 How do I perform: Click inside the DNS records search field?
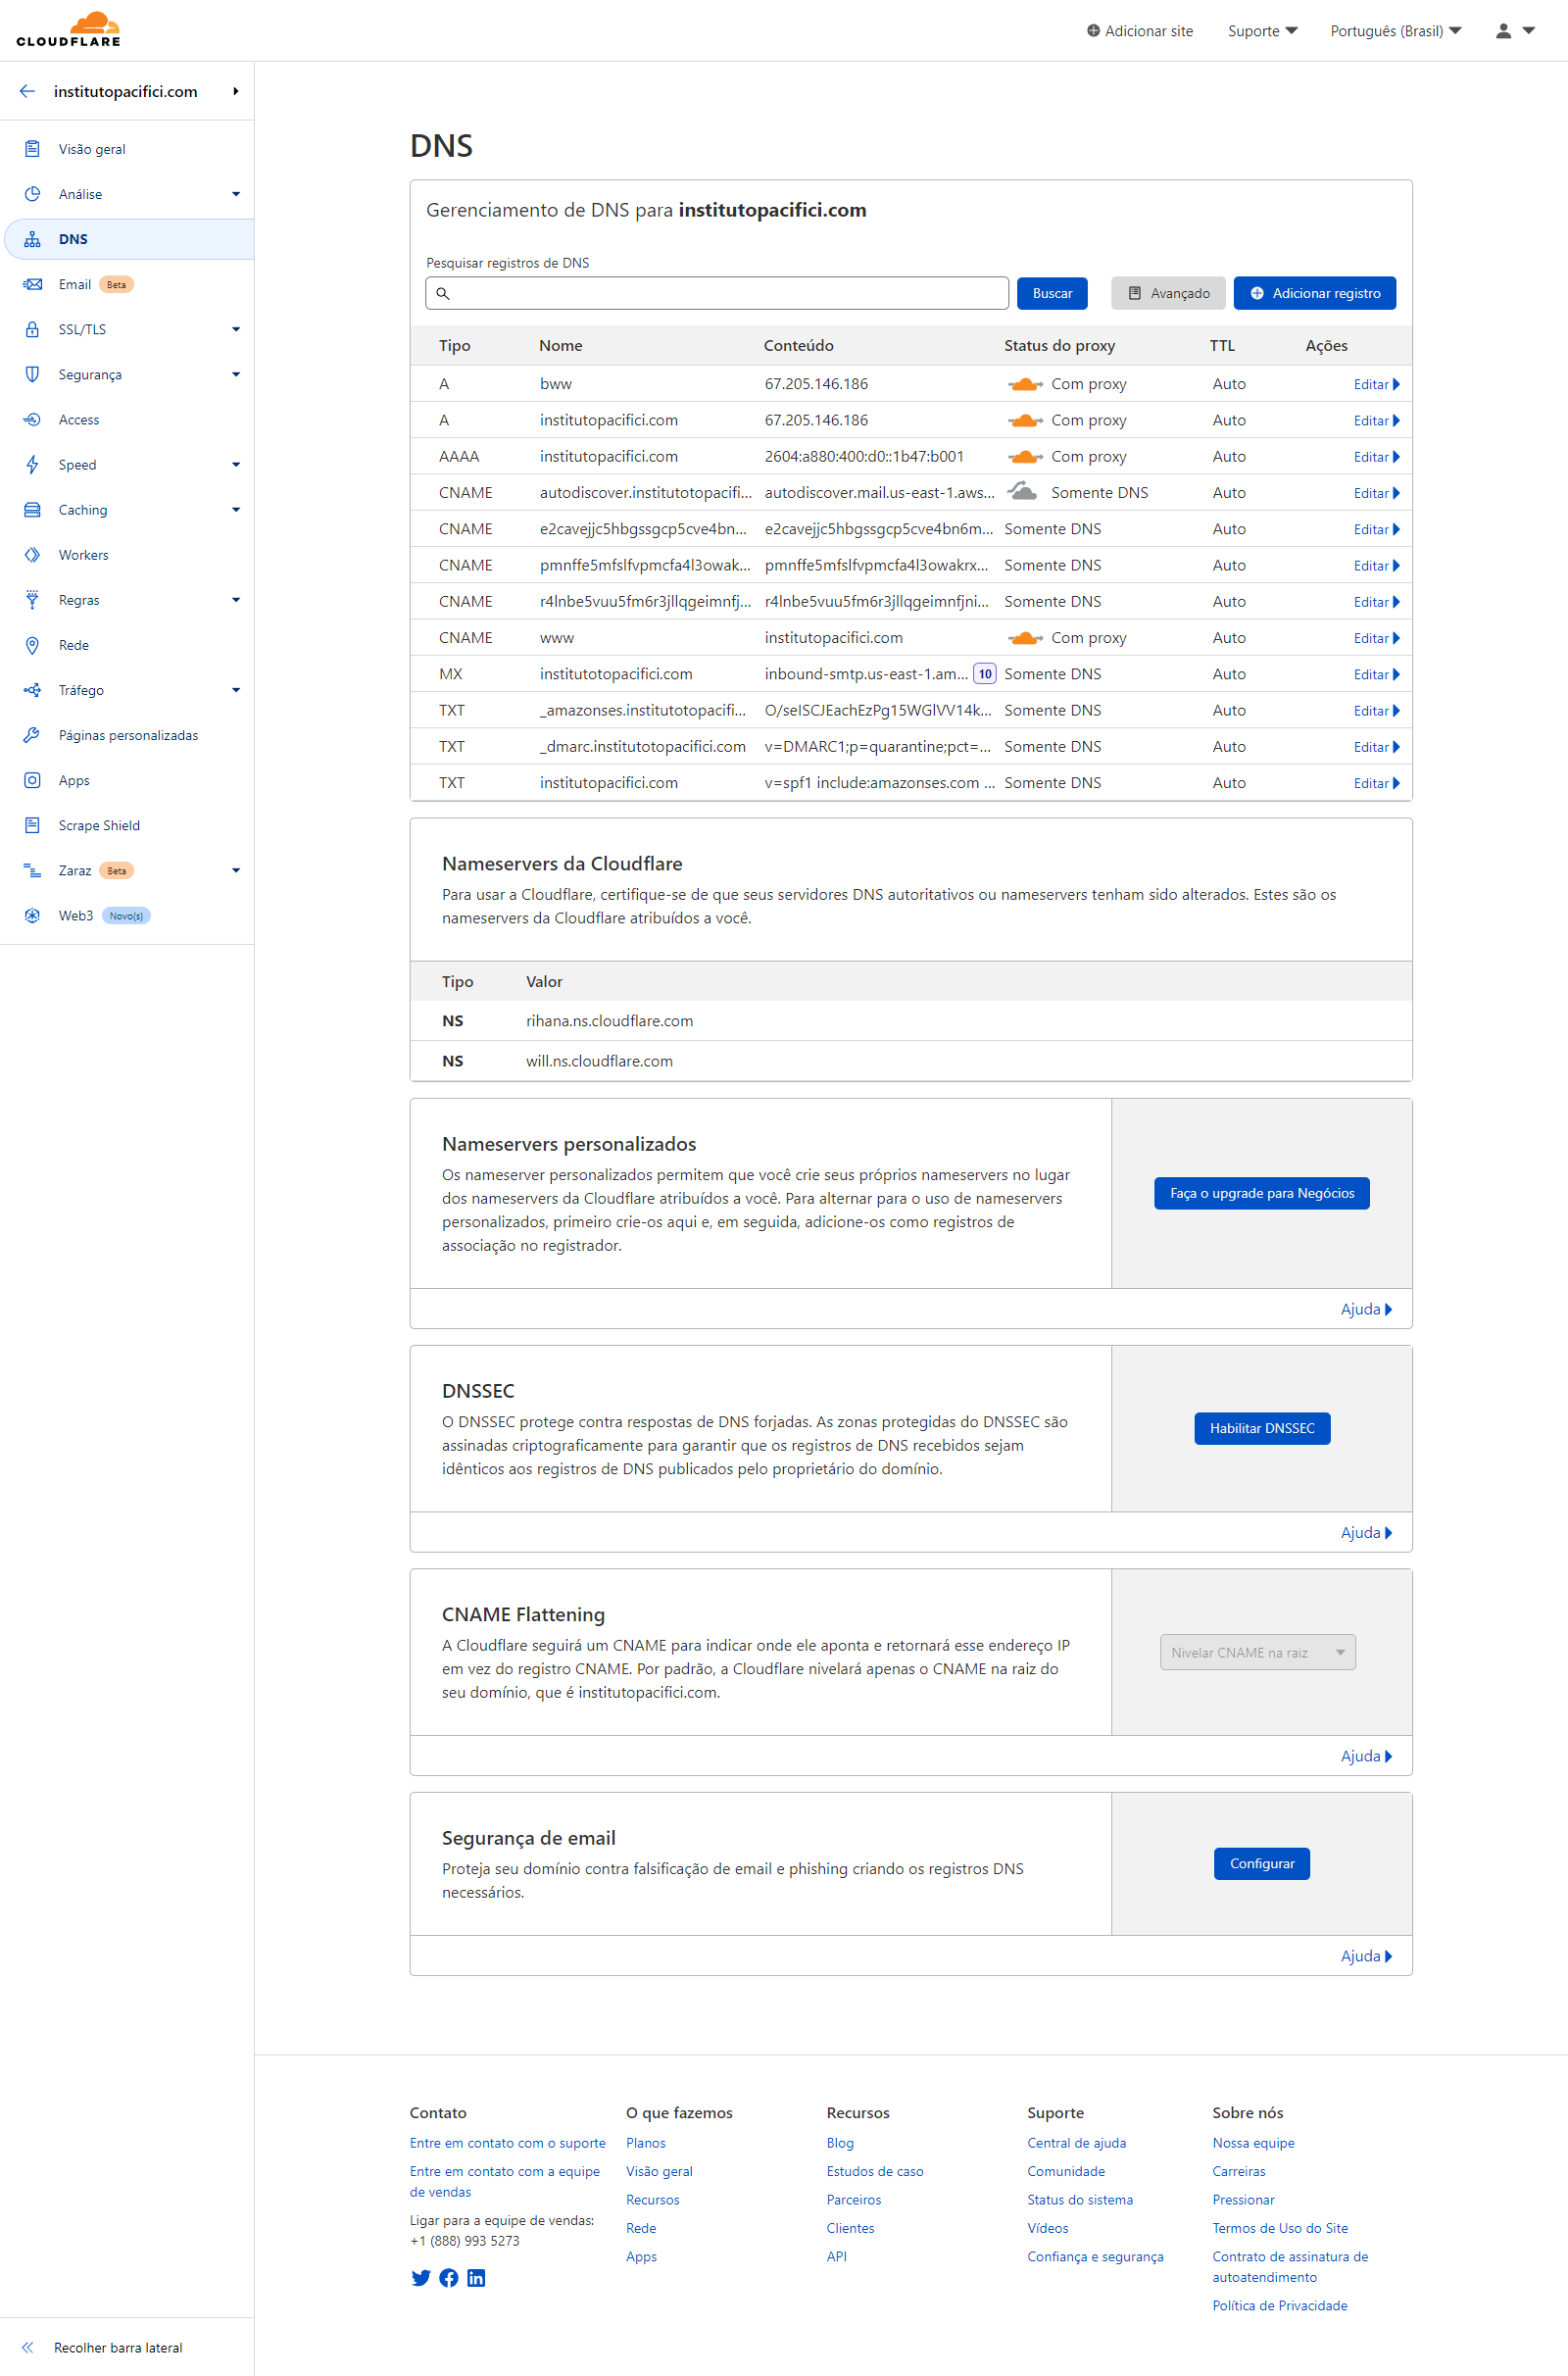(717, 293)
